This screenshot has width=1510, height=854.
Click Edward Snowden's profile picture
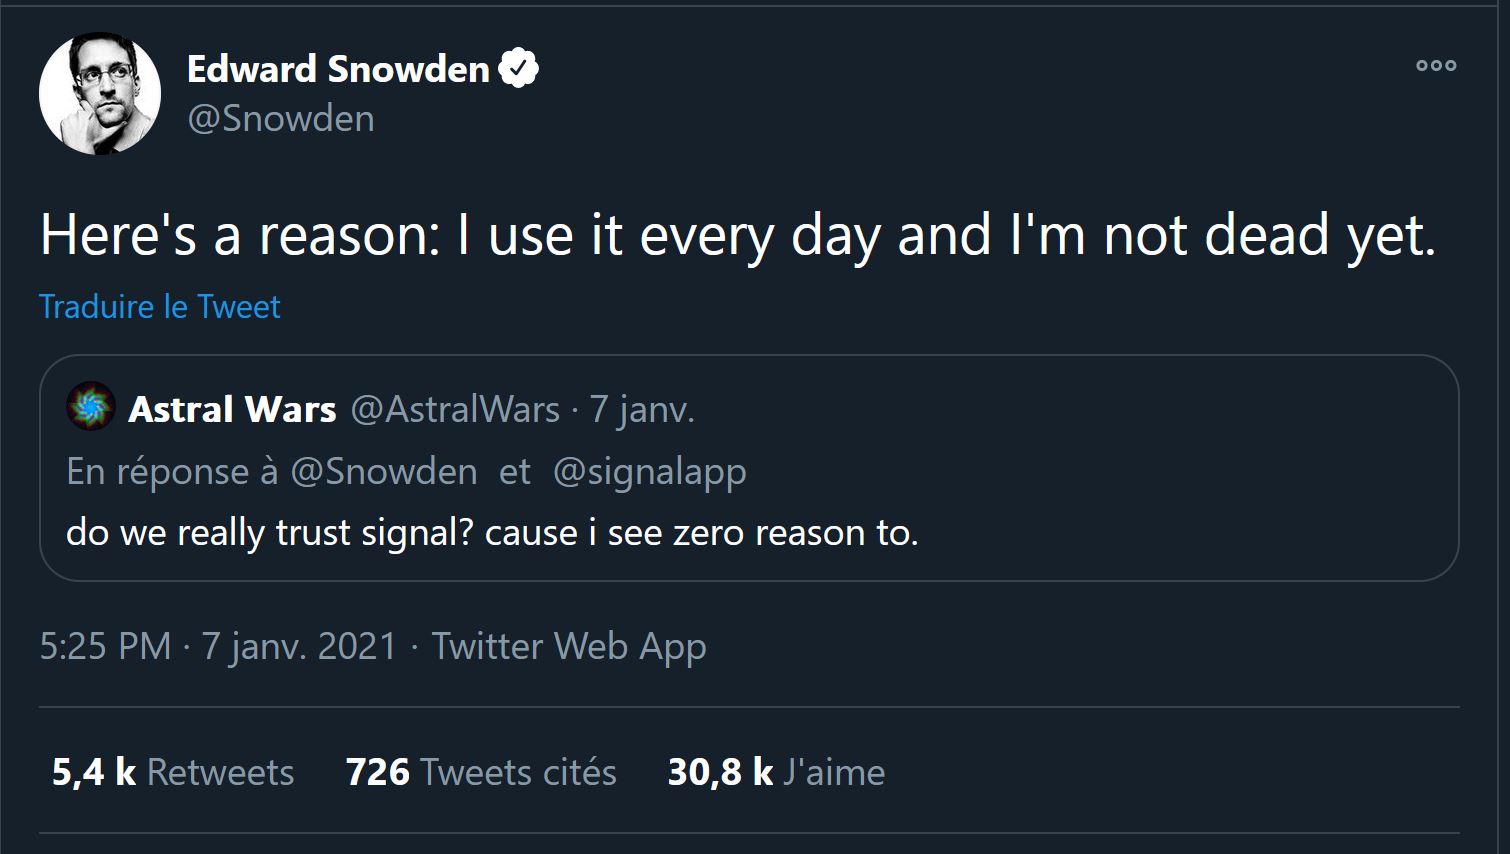[x=100, y=93]
